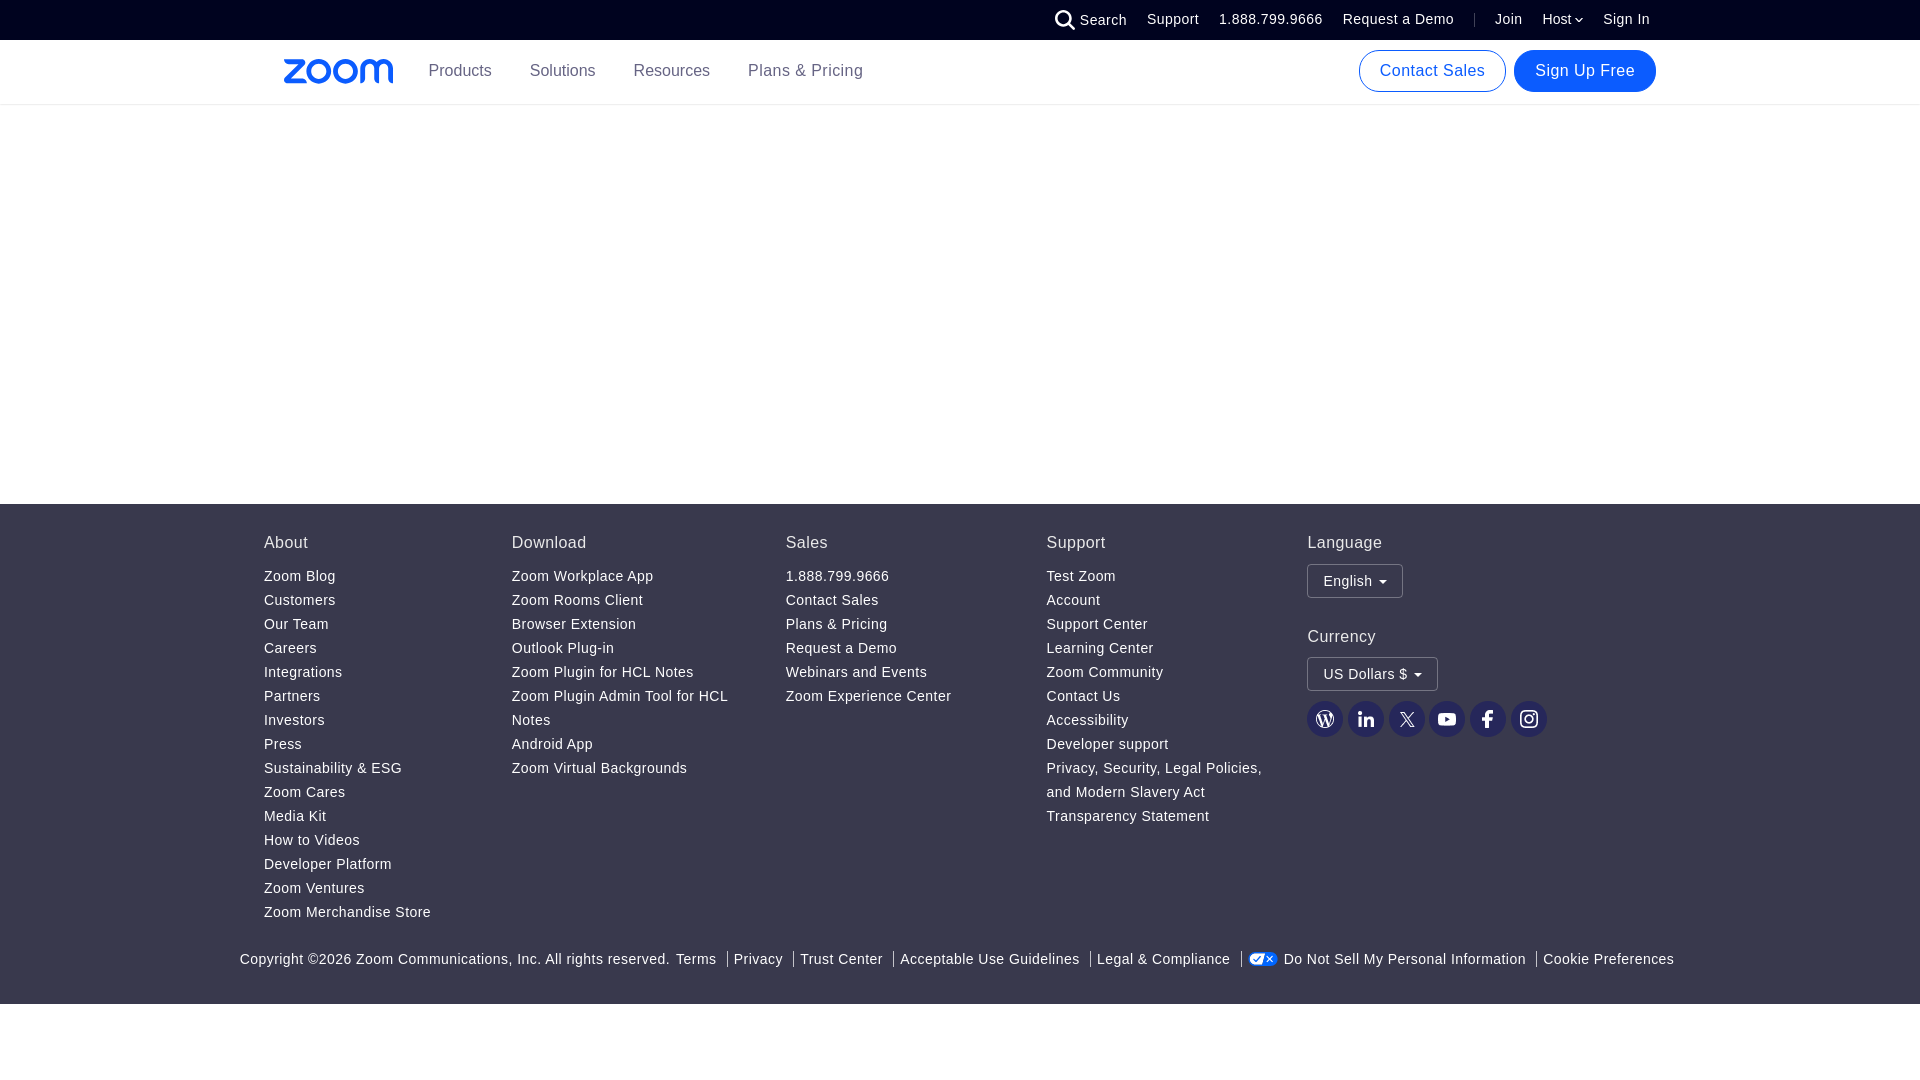
Task: Open the Resources menu
Action: point(672,71)
